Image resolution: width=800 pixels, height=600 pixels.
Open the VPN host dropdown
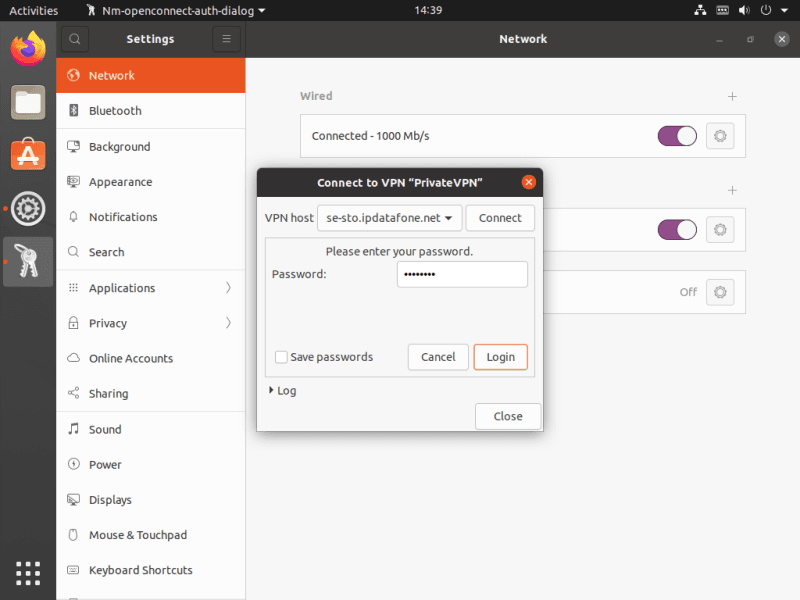[x=389, y=218]
